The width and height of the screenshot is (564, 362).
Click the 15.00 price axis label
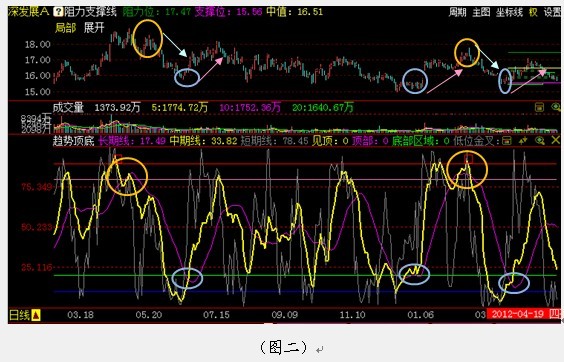tap(37, 92)
